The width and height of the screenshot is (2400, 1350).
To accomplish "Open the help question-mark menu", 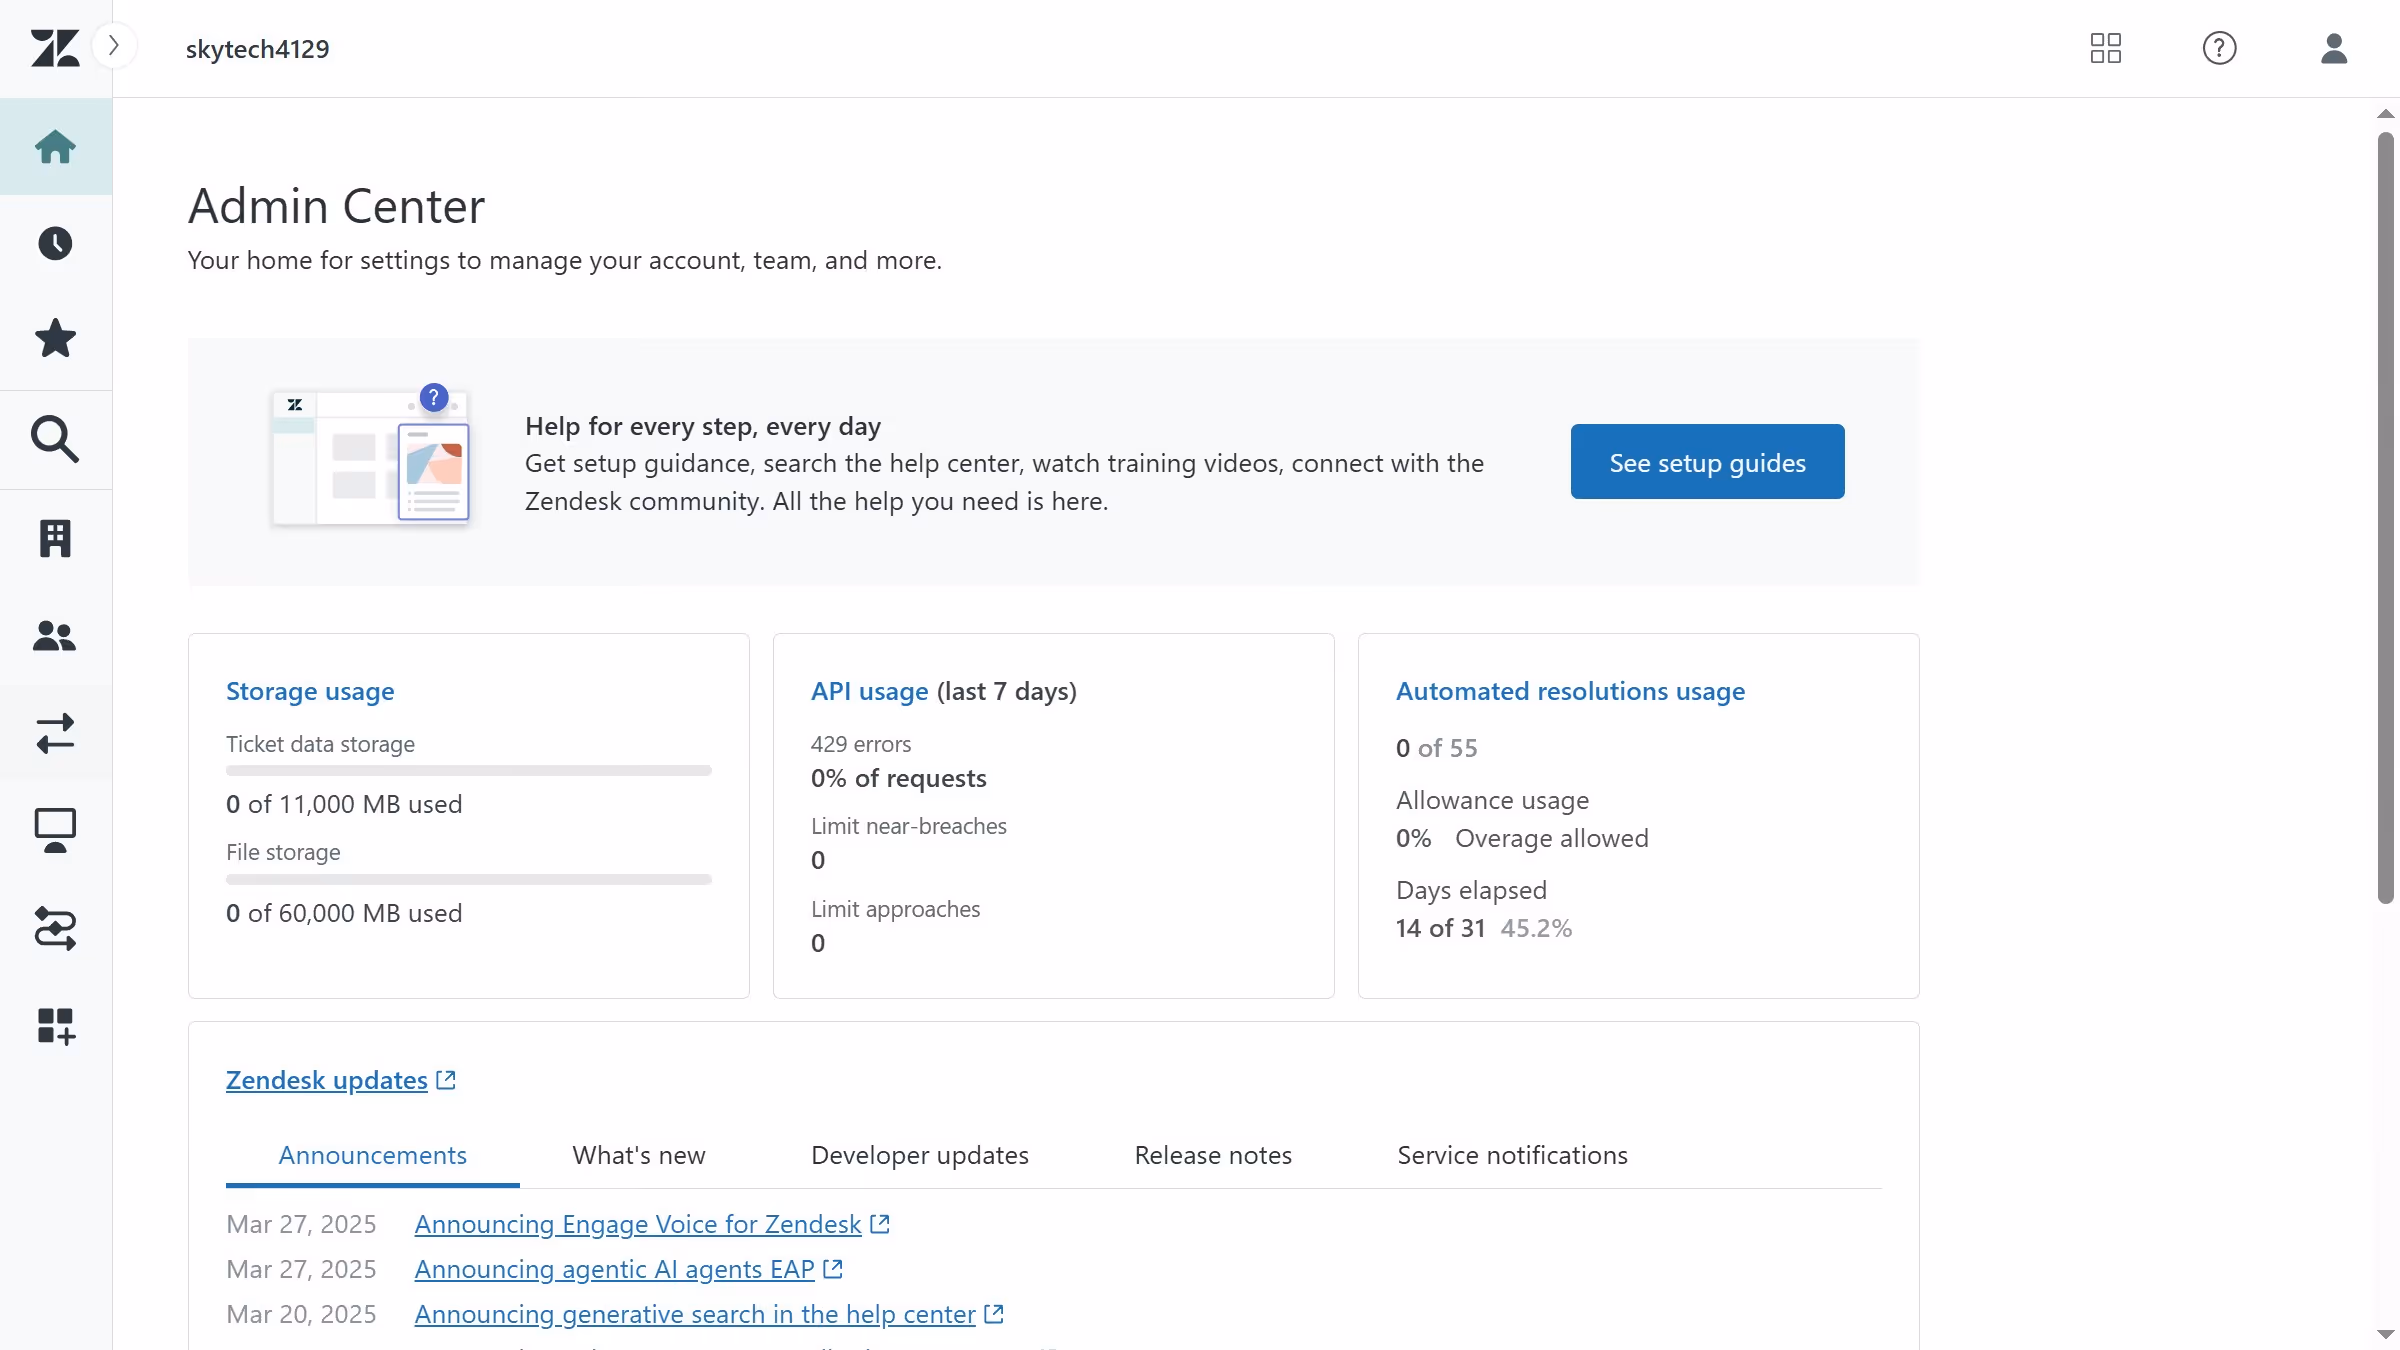I will (2219, 48).
